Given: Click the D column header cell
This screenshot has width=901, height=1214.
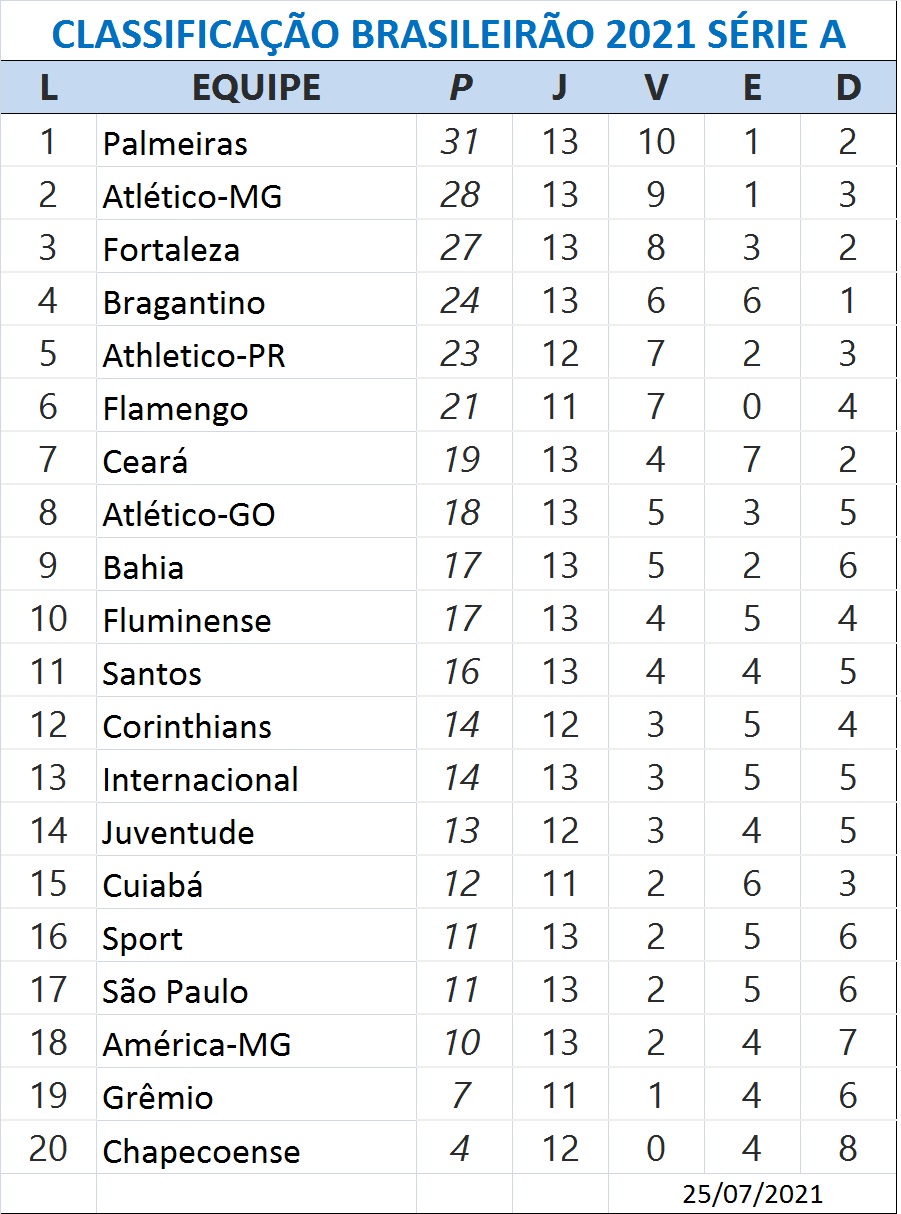Looking at the screenshot, I should 848,88.
